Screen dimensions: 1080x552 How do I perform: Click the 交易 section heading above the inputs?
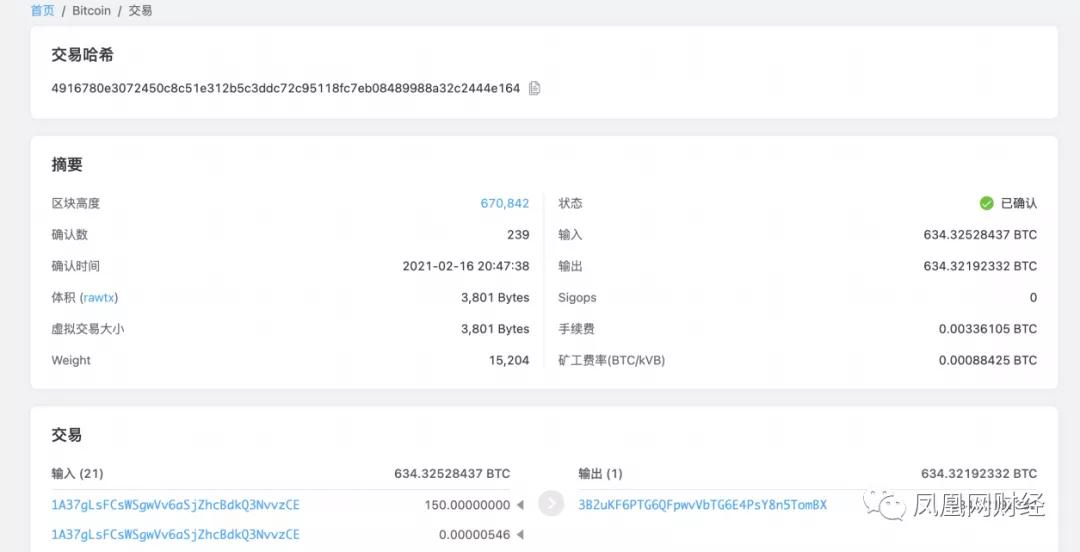click(x=67, y=435)
